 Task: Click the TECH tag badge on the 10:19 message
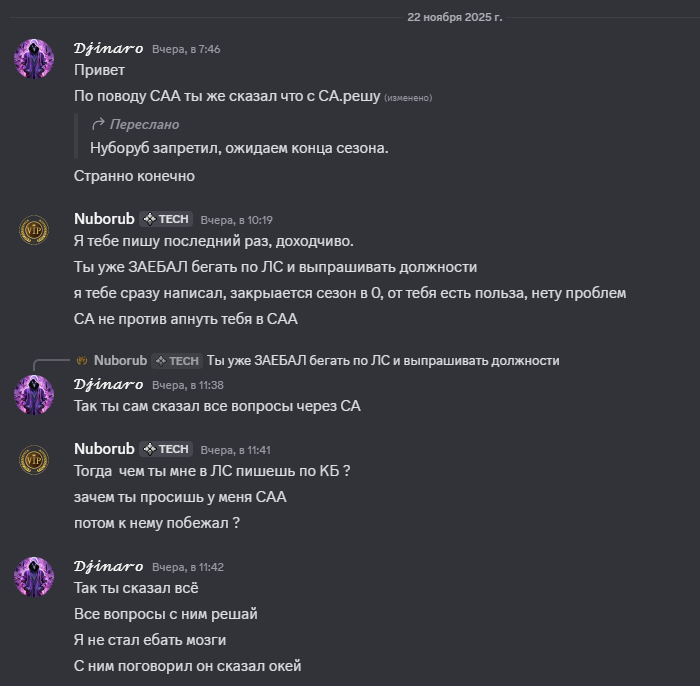coord(166,219)
